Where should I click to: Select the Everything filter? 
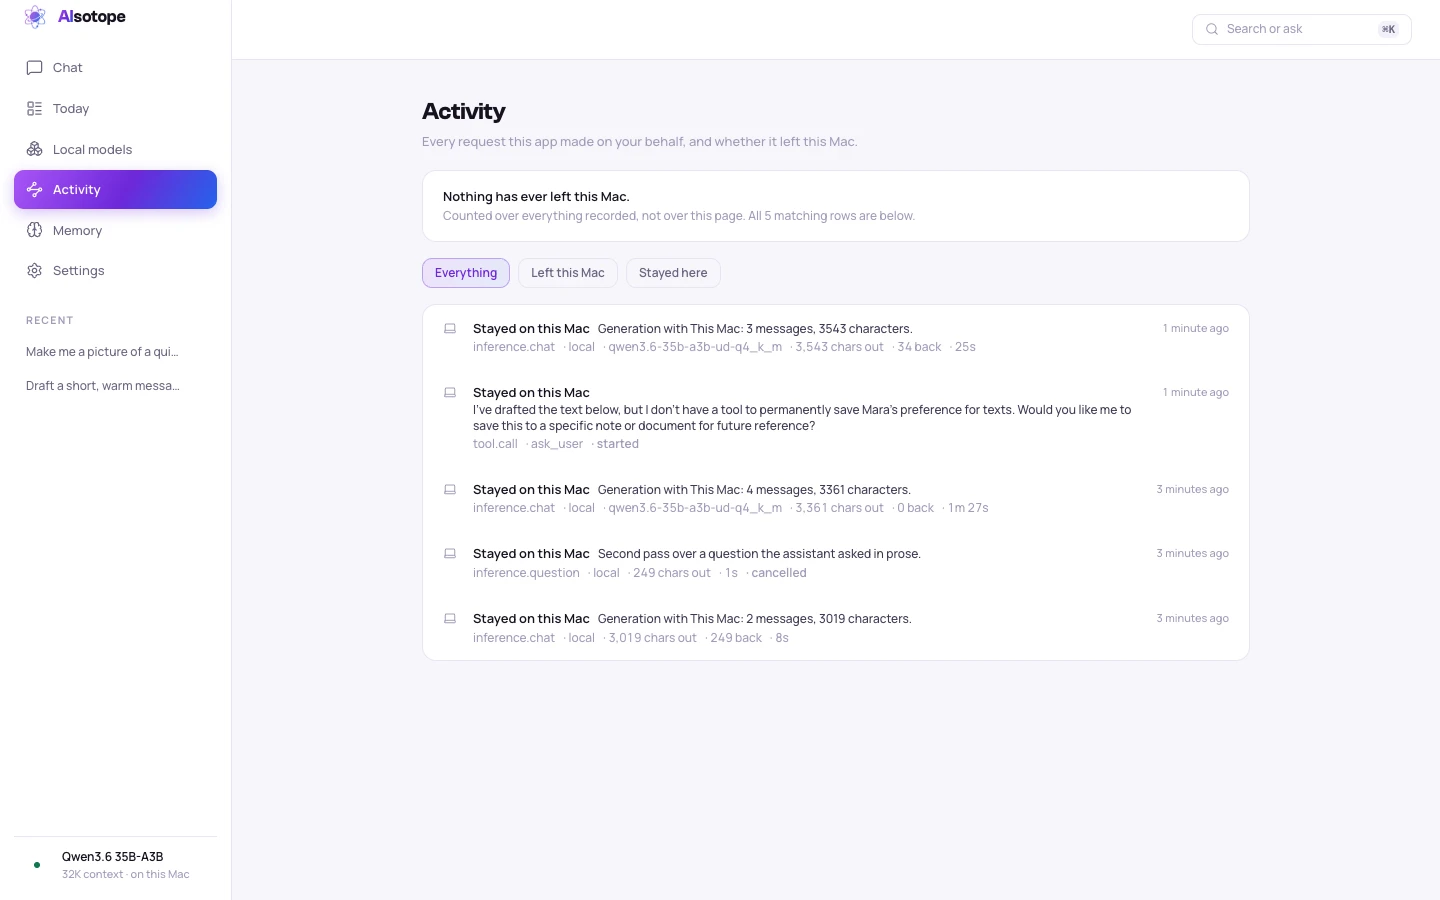click(x=466, y=273)
